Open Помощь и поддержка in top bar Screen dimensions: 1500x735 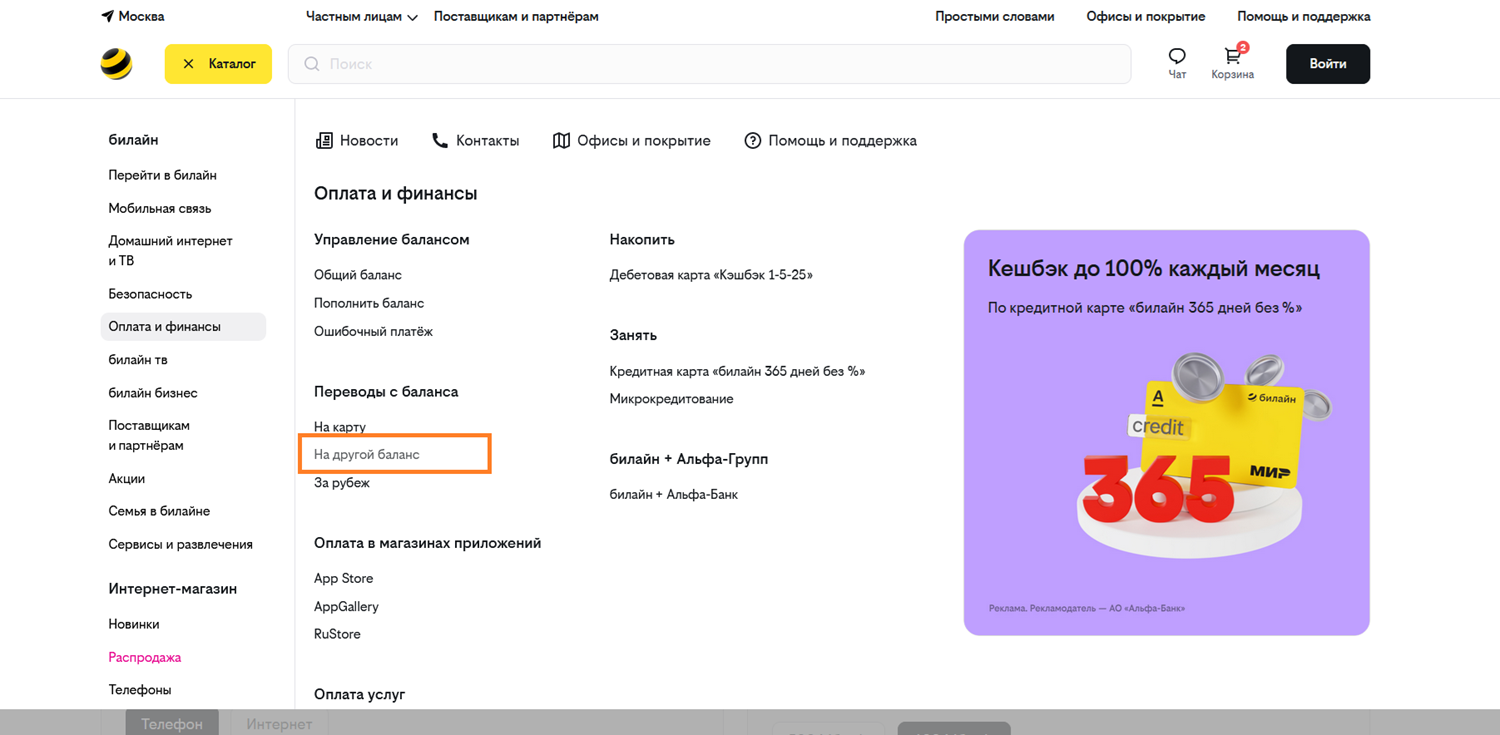pyautogui.click(x=1304, y=17)
